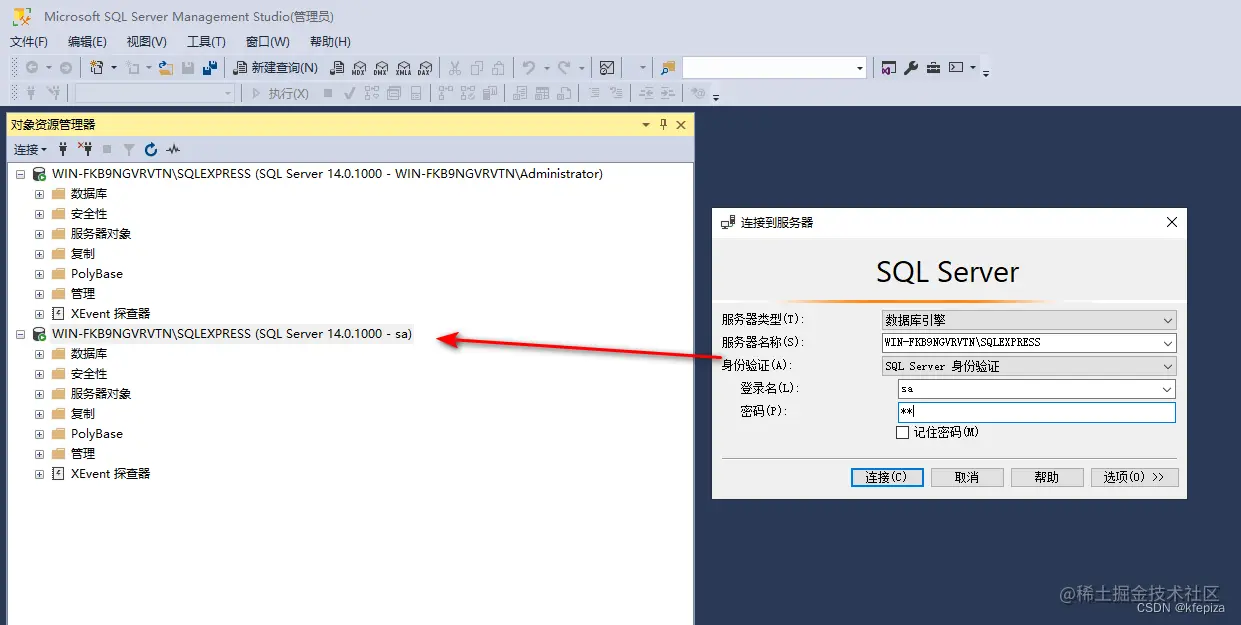
Task: Expand 复制 under the Administrator connection
Action: (x=39, y=254)
